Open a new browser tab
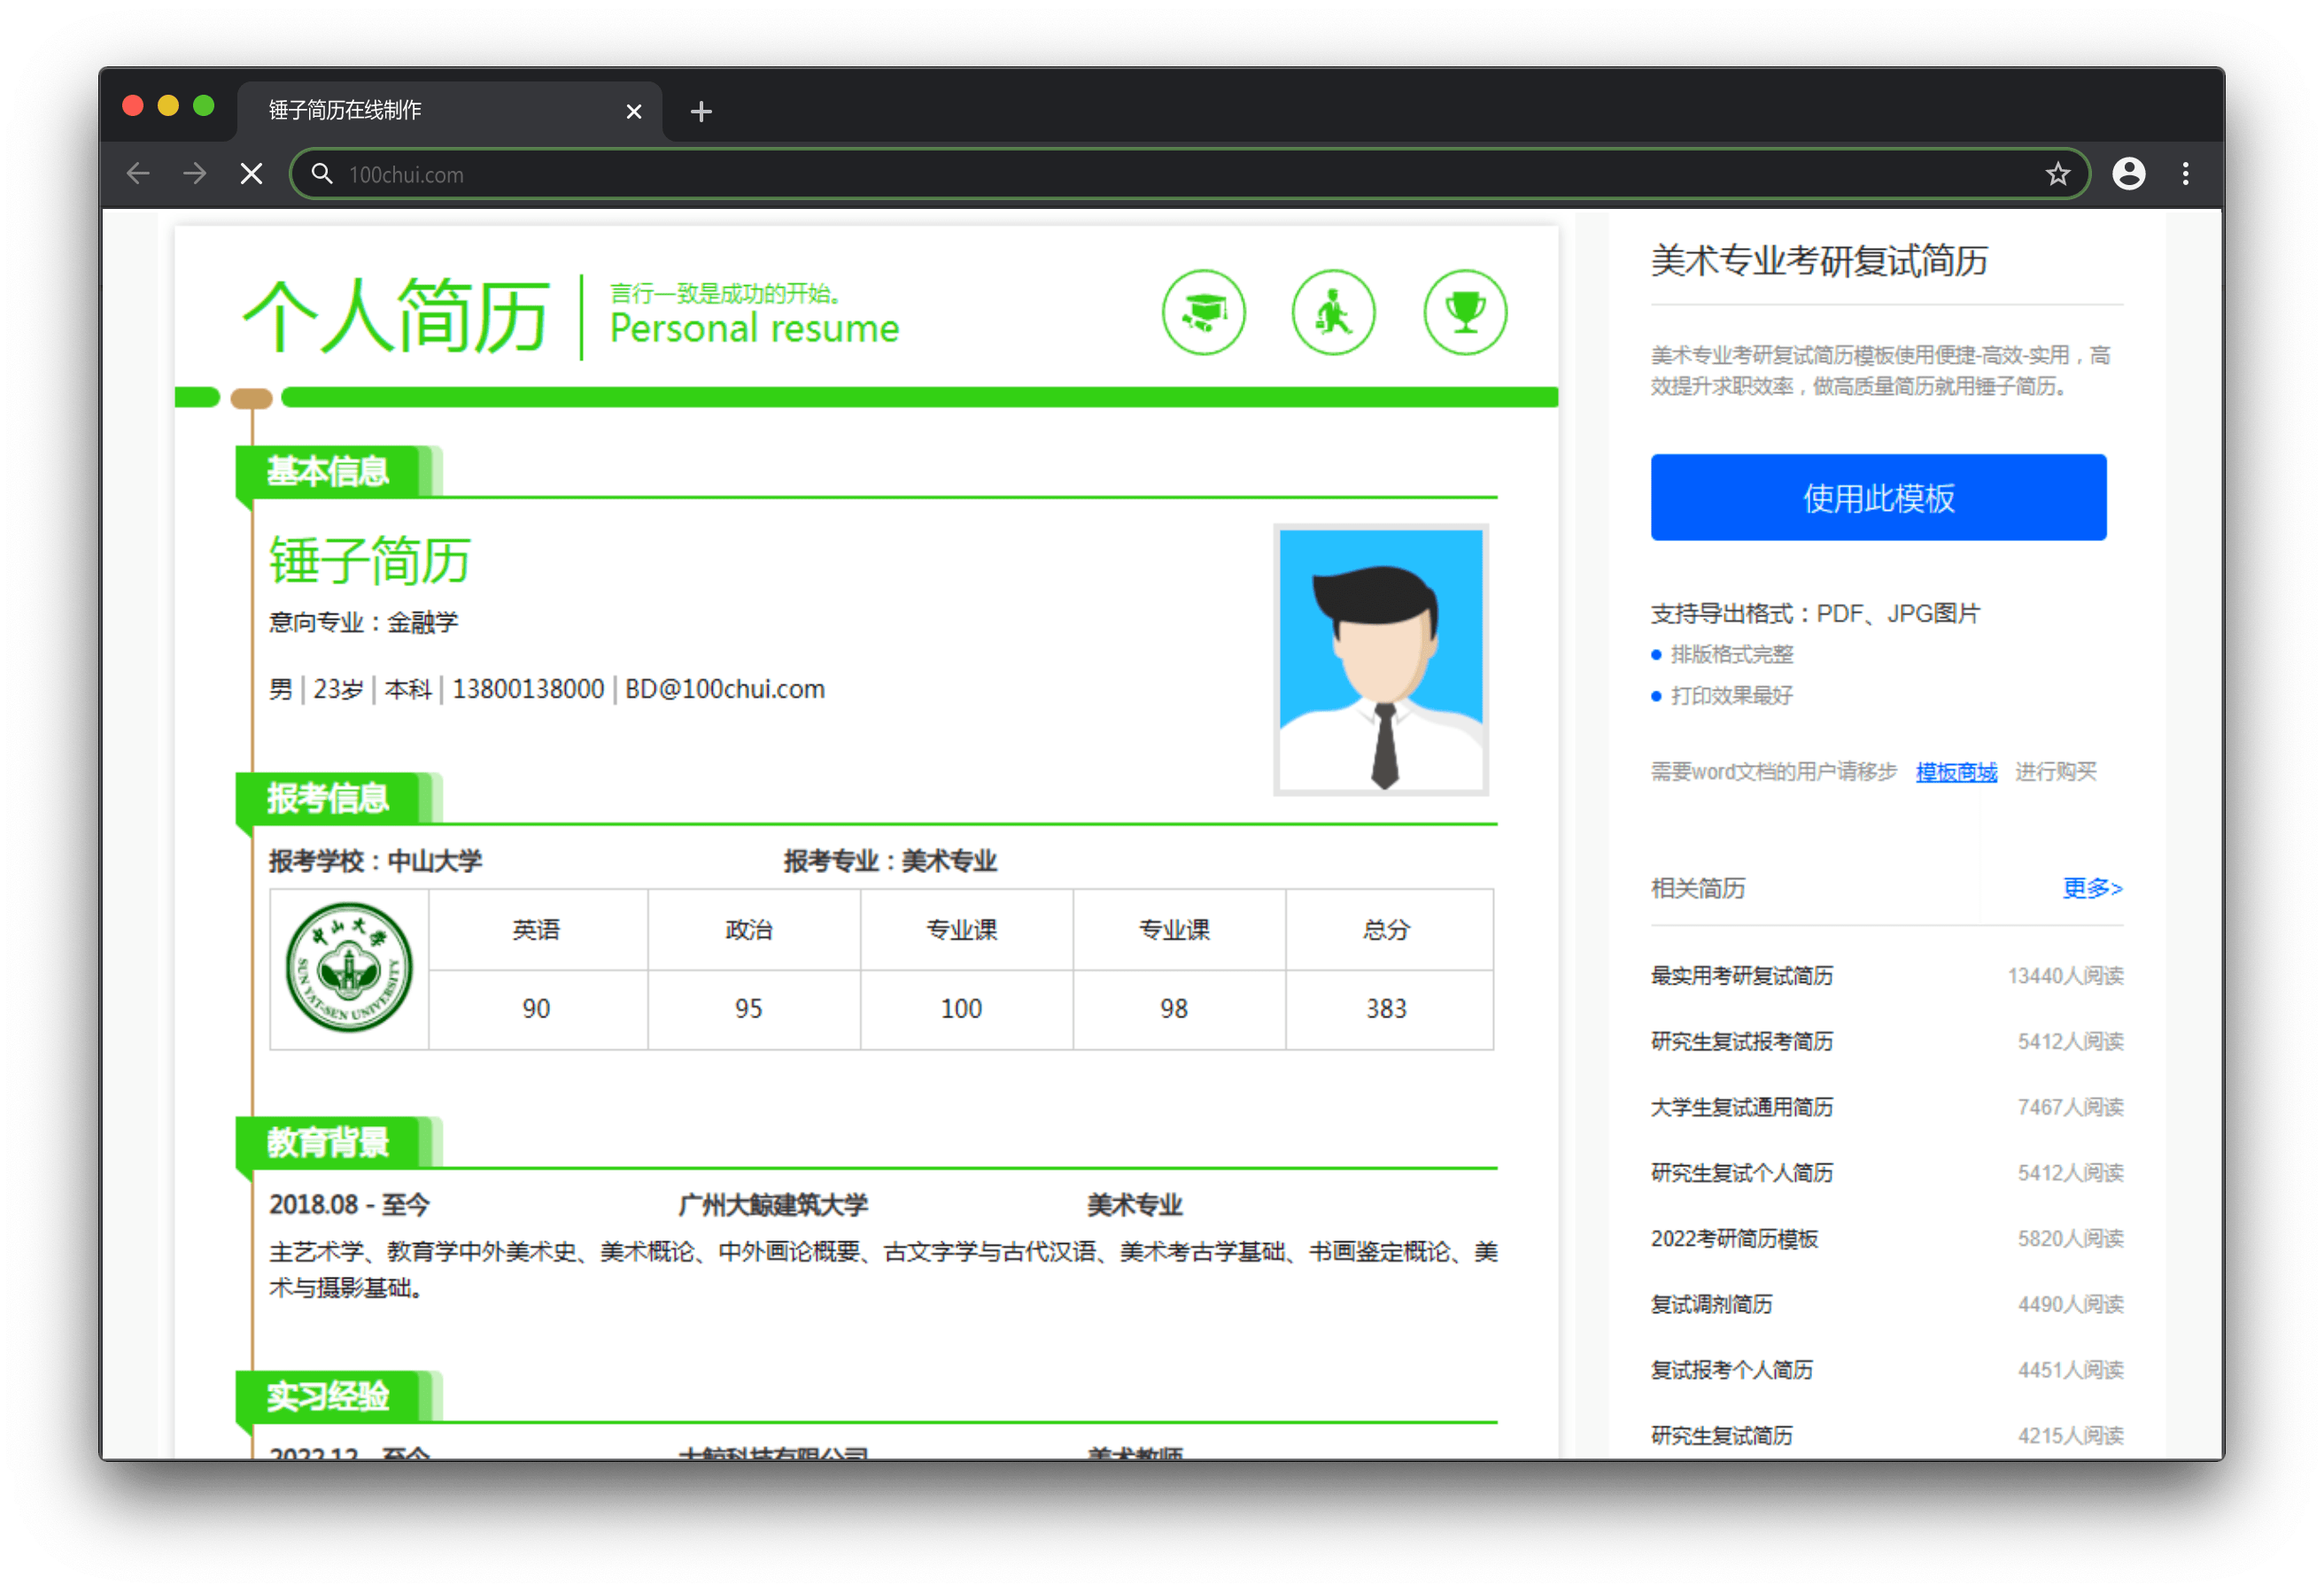The image size is (2324, 1592). point(701,111)
